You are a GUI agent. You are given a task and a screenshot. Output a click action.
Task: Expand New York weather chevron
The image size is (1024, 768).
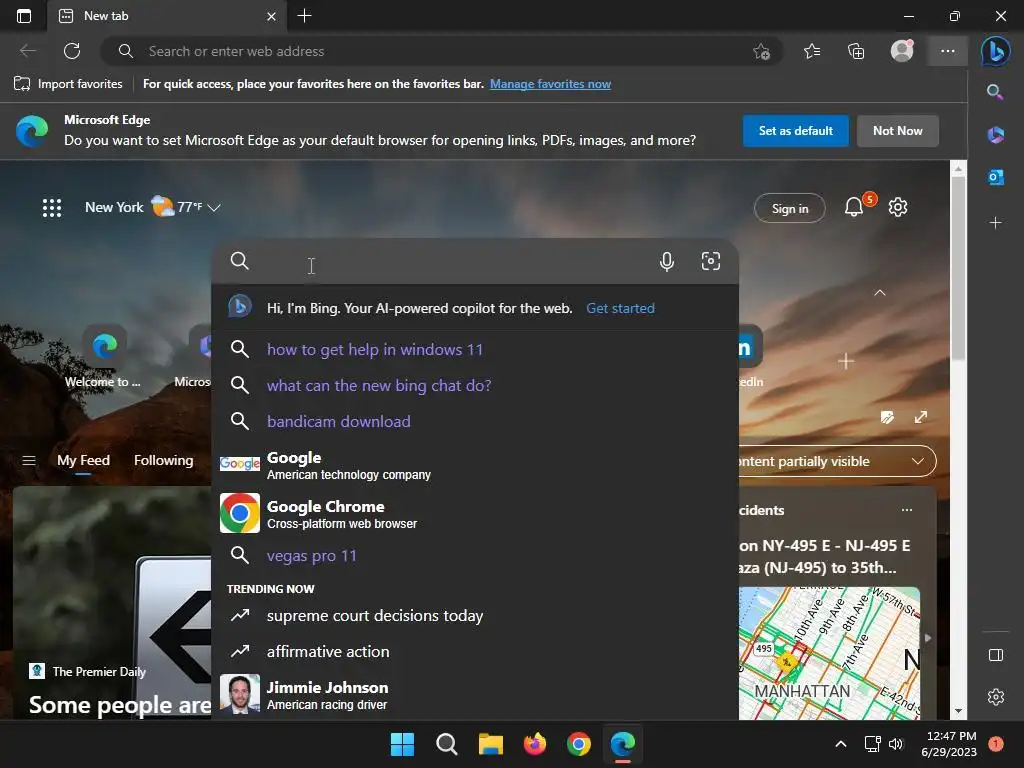pyautogui.click(x=214, y=208)
